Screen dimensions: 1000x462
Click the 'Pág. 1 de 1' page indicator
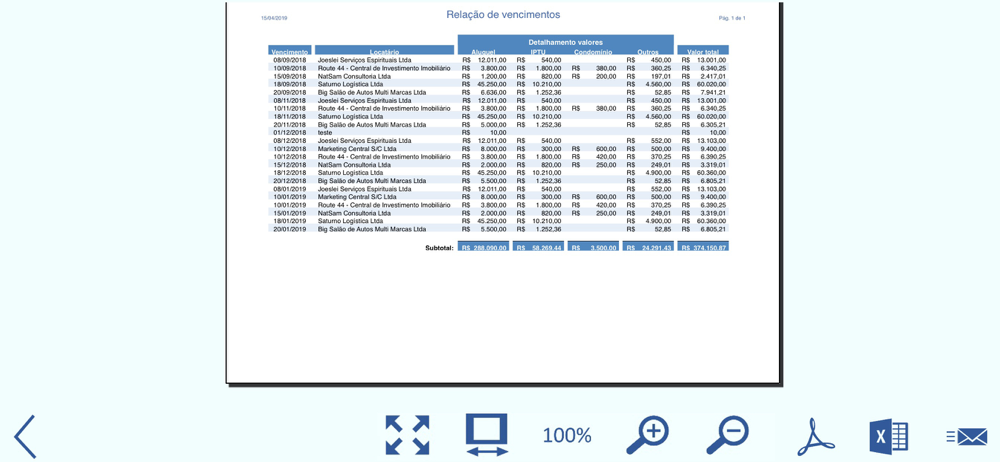click(732, 18)
